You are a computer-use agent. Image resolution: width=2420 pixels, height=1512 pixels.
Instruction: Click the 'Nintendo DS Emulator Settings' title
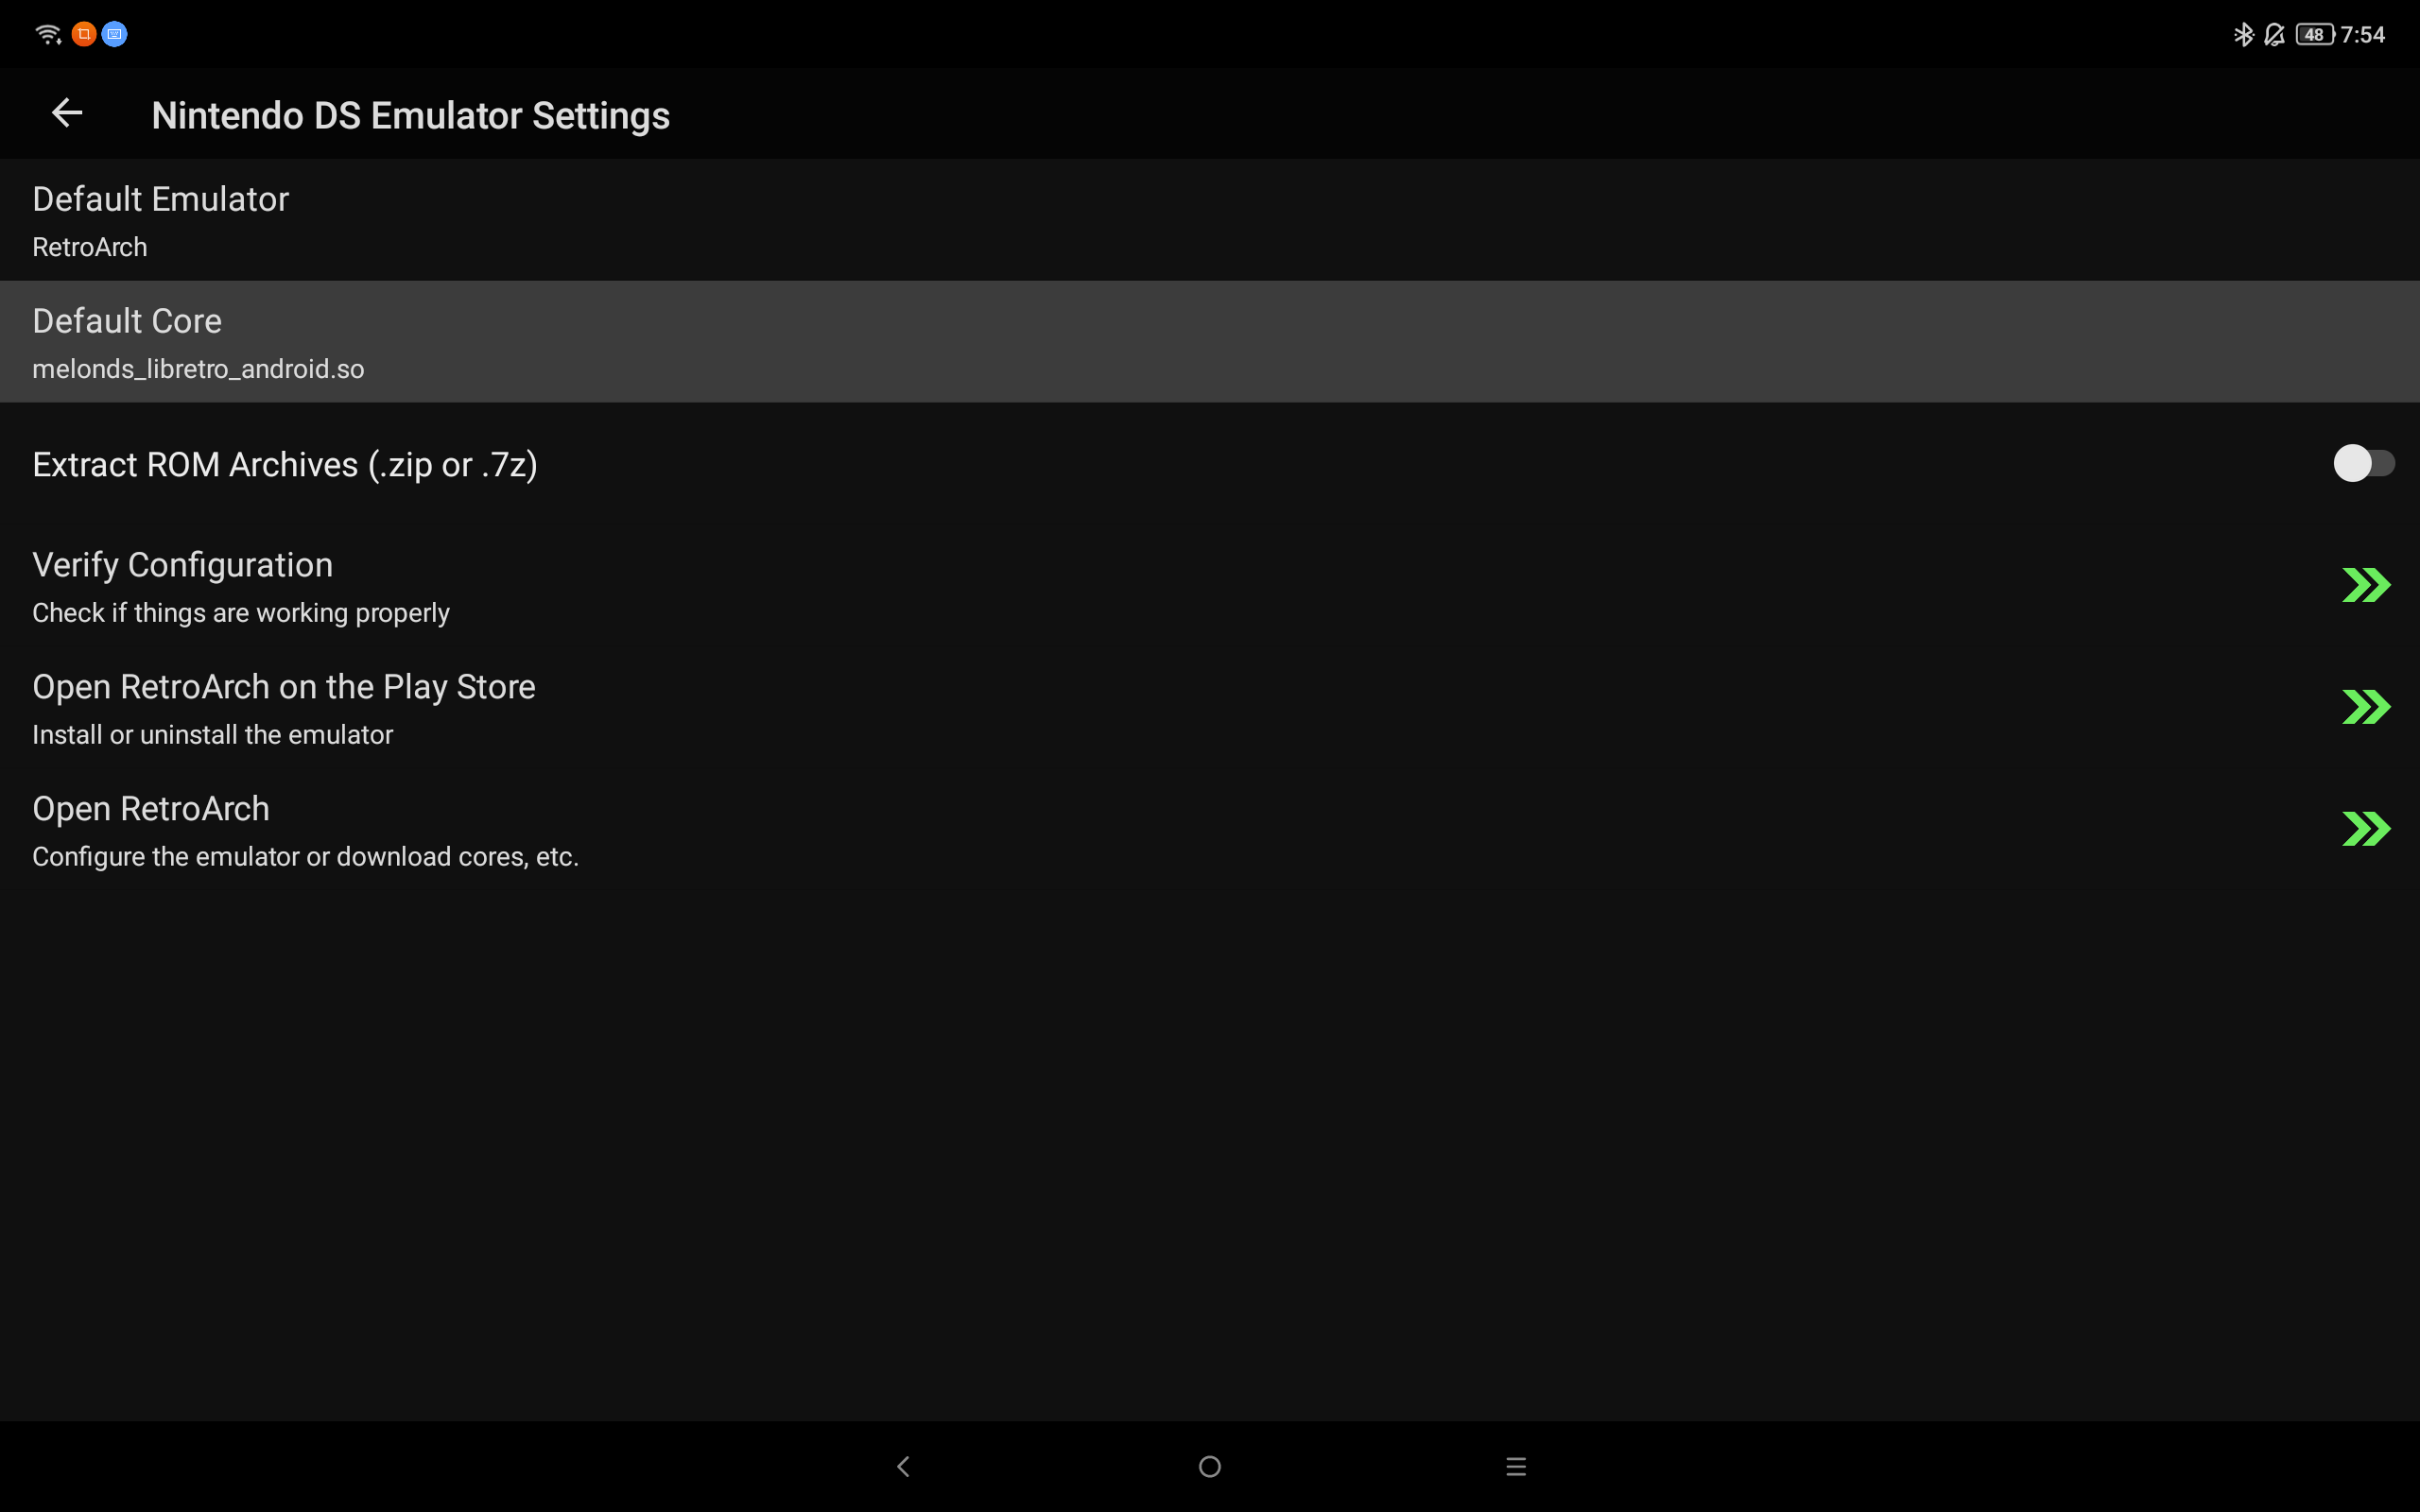(411, 116)
